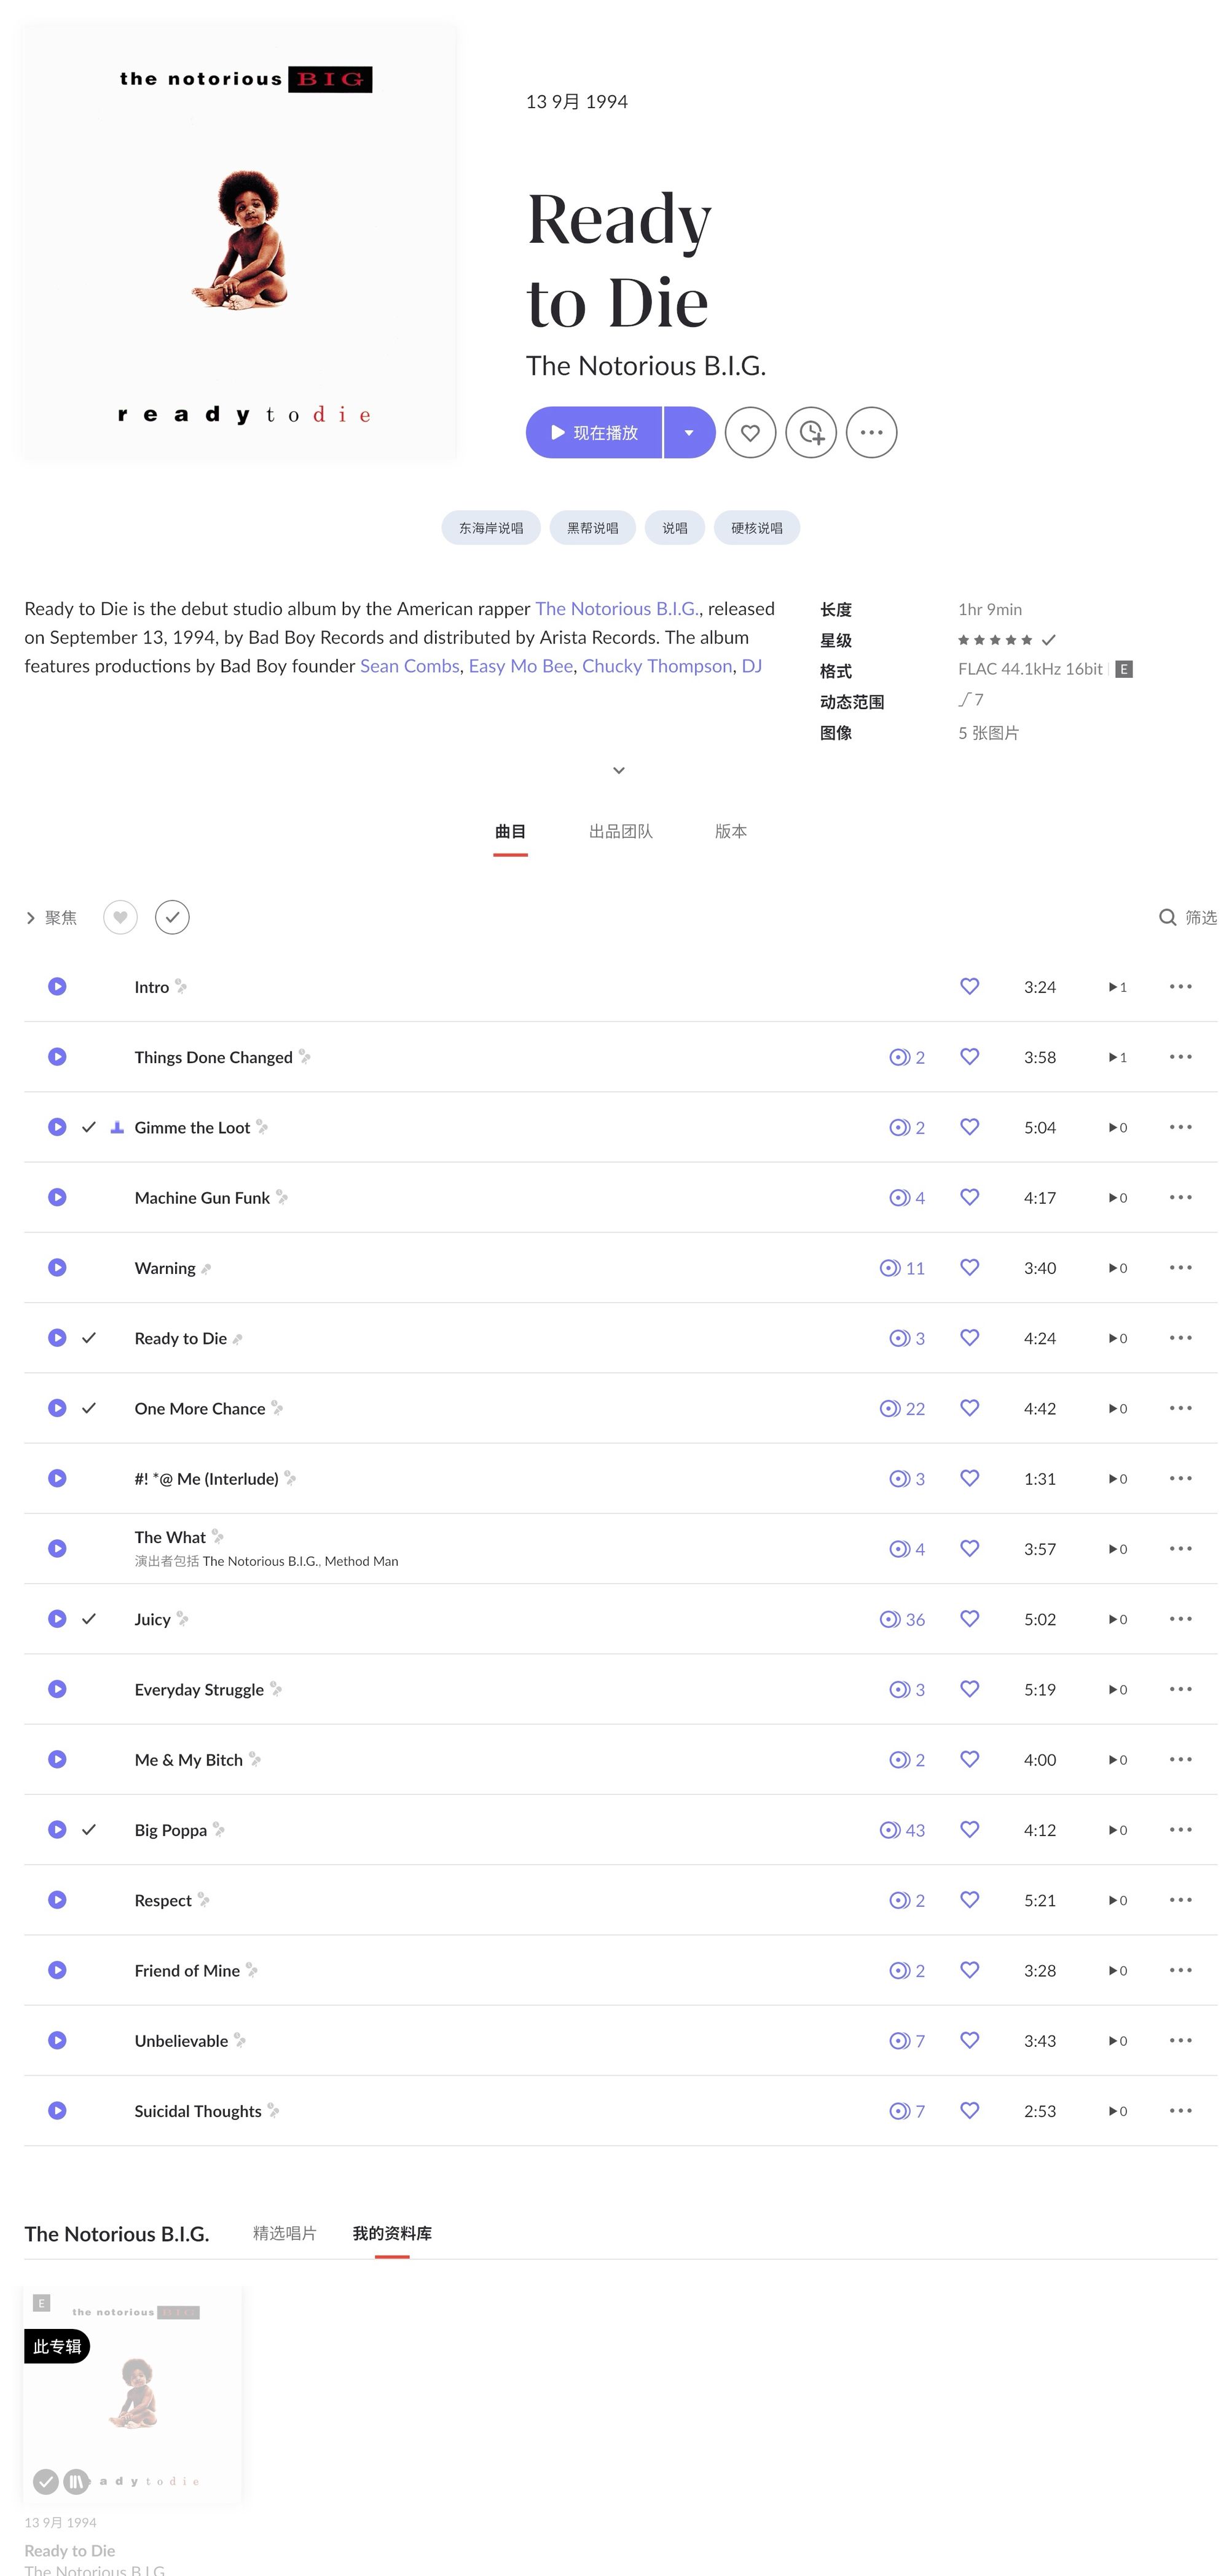
Task: Open the 我的资料库 tab
Action: coord(392,2233)
